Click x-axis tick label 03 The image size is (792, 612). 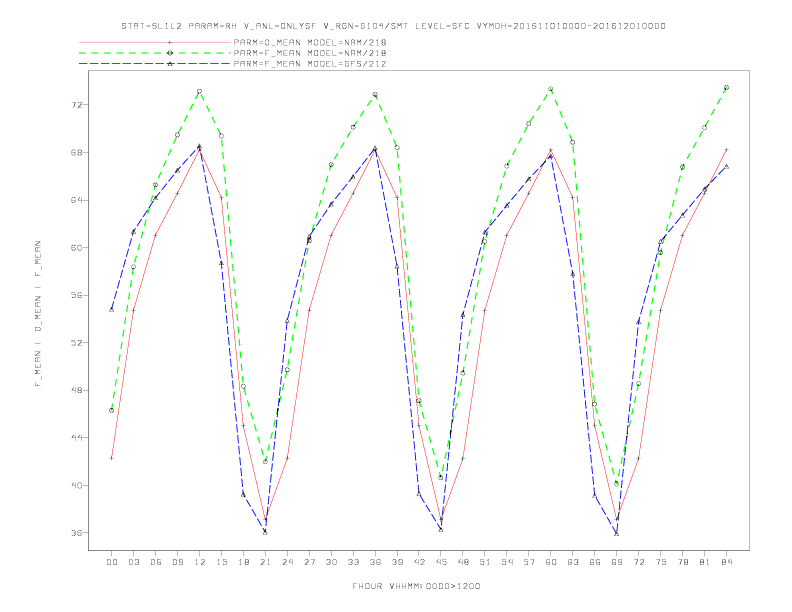pyautogui.click(x=133, y=562)
